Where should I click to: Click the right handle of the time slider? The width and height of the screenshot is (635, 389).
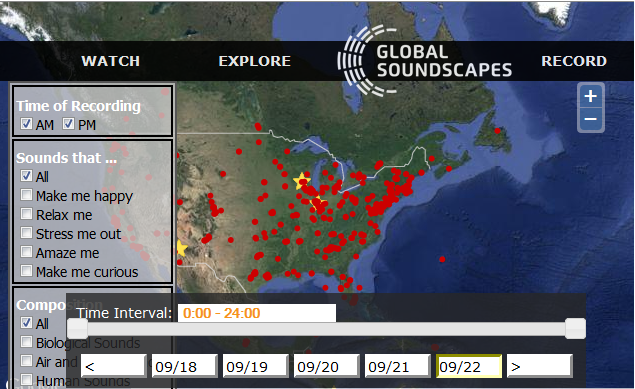(x=575, y=328)
